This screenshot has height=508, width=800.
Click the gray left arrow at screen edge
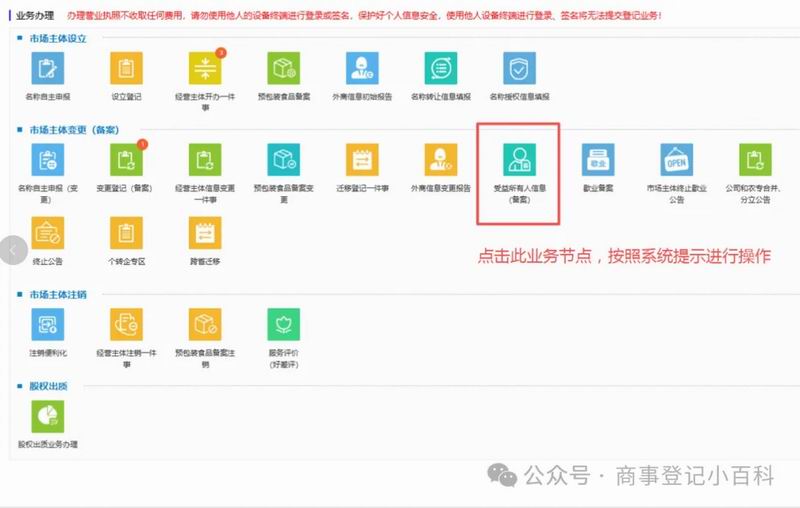[12, 250]
